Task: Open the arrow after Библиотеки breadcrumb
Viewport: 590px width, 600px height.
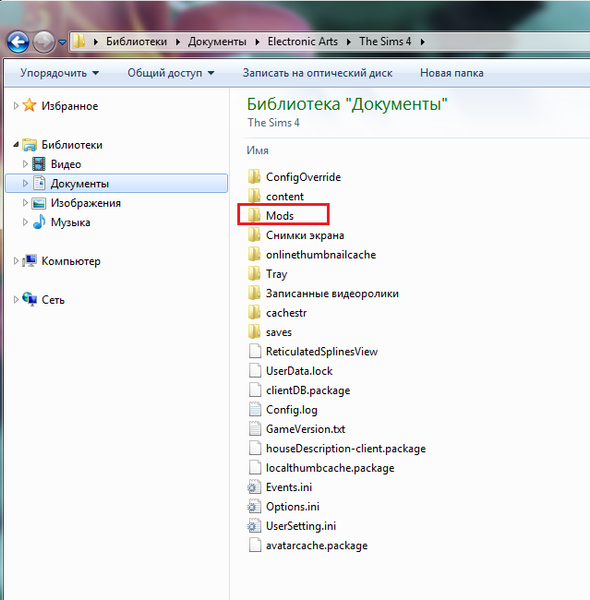Action: 178,42
